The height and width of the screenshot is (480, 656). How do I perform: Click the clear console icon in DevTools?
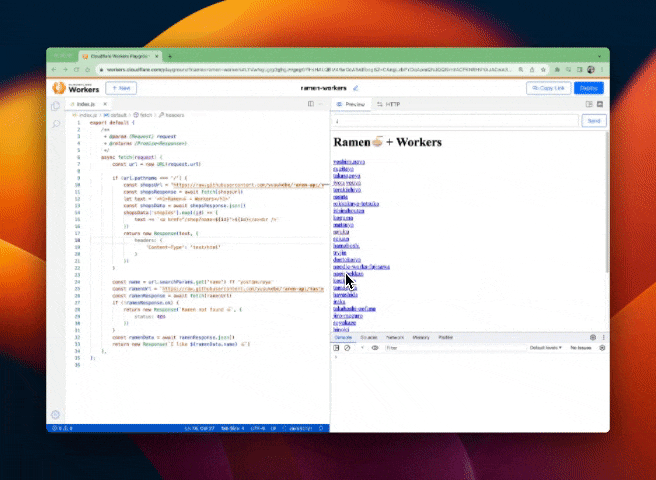pos(347,347)
